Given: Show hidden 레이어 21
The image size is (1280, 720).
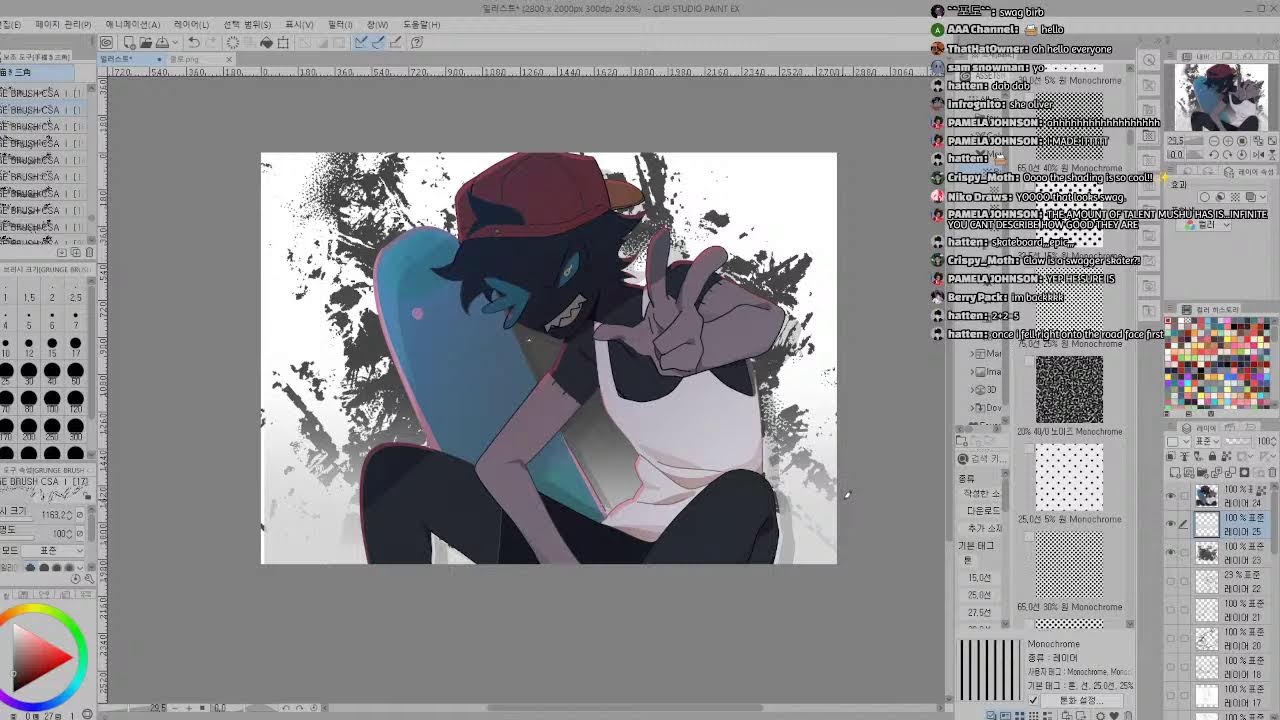Looking at the screenshot, I should coord(1171,609).
